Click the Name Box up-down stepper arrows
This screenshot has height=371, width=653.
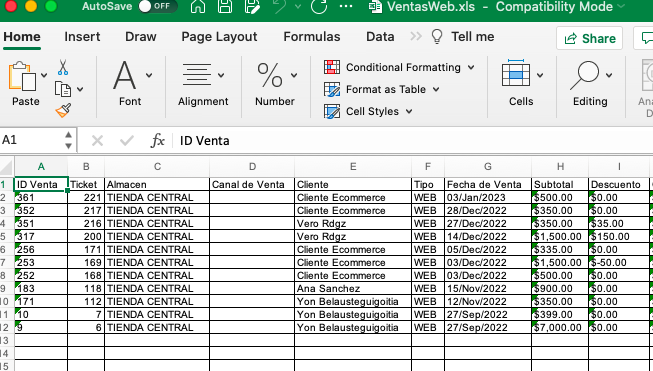(69, 140)
